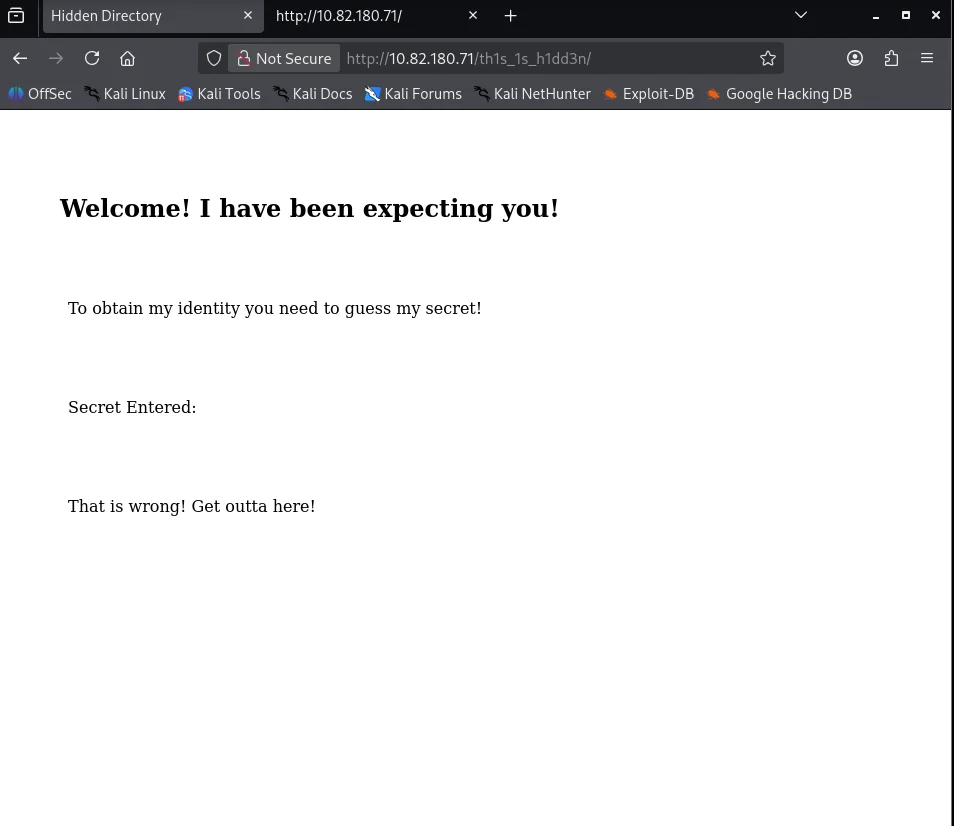This screenshot has height=826, width=954.
Task: Open the Firefox View icon
Action: click(16, 15)
